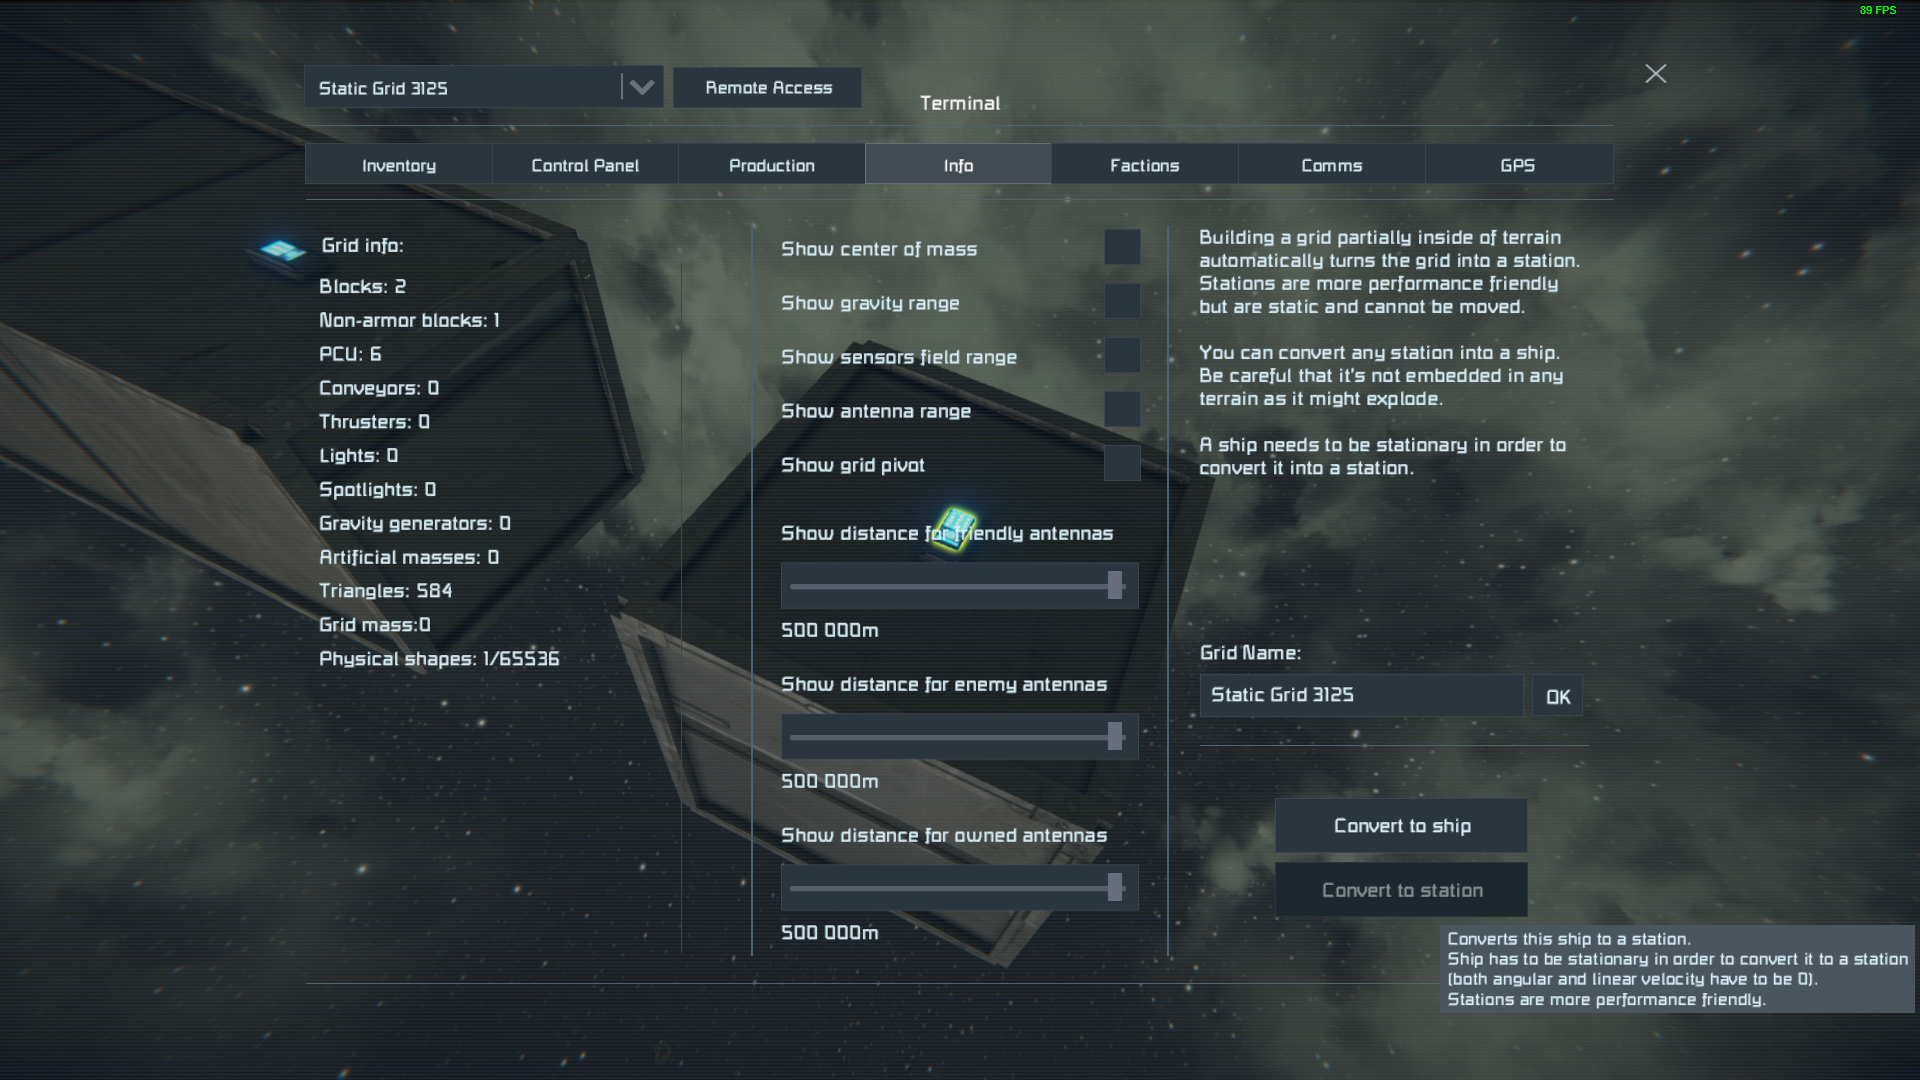Click the Grid Name text field

tap(1361, 695)
